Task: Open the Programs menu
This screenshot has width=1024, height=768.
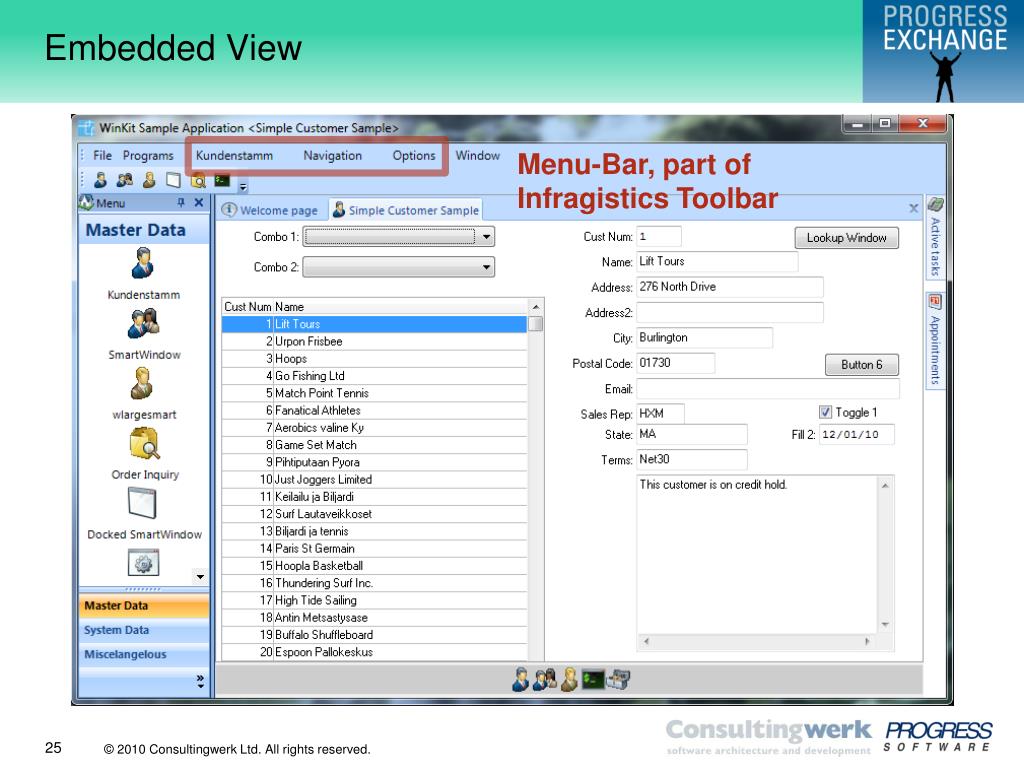Action: (148, 155)
